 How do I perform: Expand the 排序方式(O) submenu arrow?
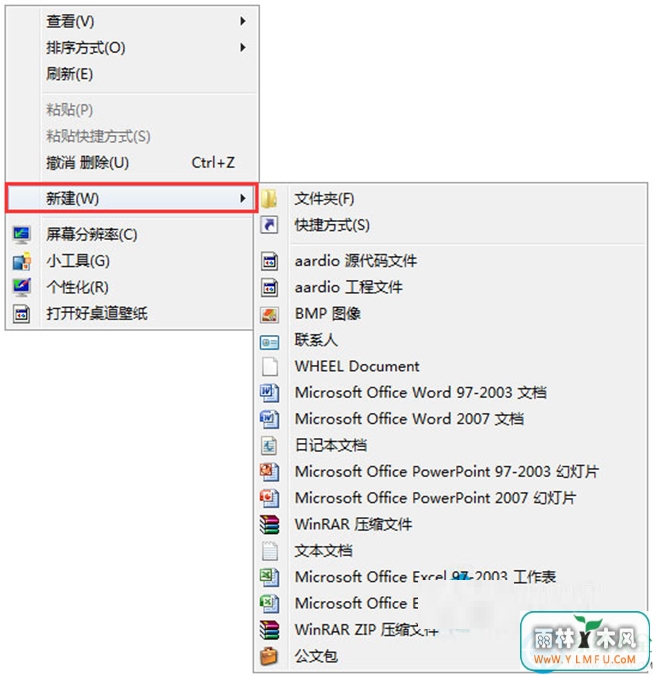[x=243, y=47]
